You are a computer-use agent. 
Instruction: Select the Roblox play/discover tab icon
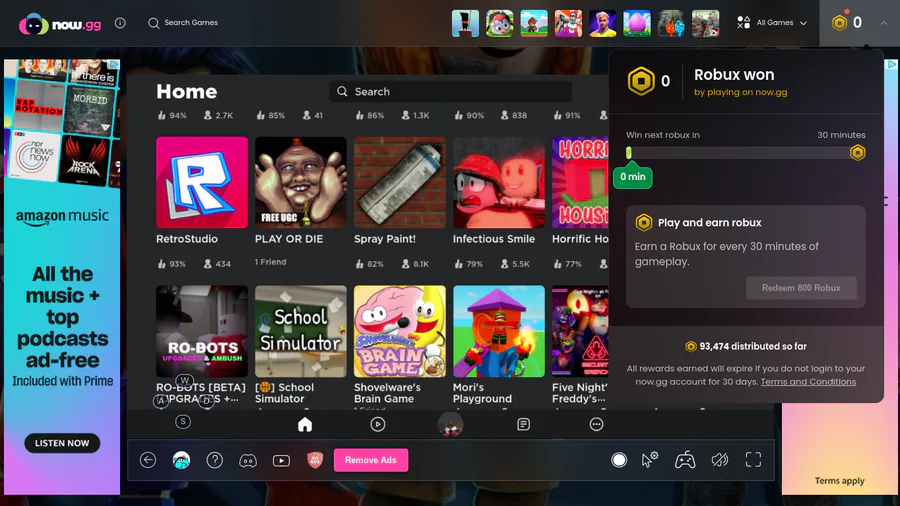(378, 425)
